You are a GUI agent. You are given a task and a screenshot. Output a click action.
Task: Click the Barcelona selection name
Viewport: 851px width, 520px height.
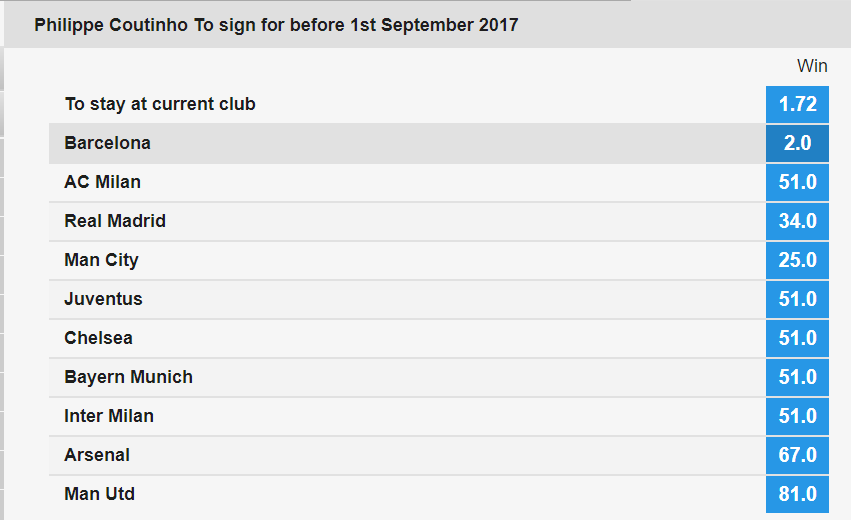click(107, 143)
